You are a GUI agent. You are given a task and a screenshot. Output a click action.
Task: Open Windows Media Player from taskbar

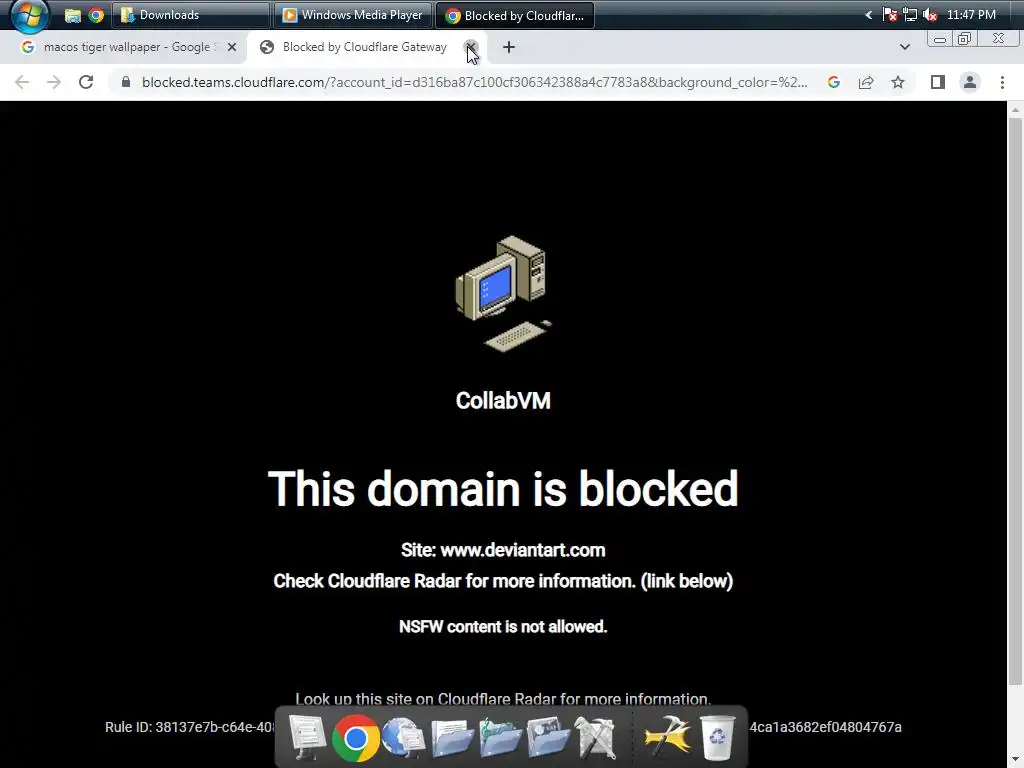[x=353, y=15]
